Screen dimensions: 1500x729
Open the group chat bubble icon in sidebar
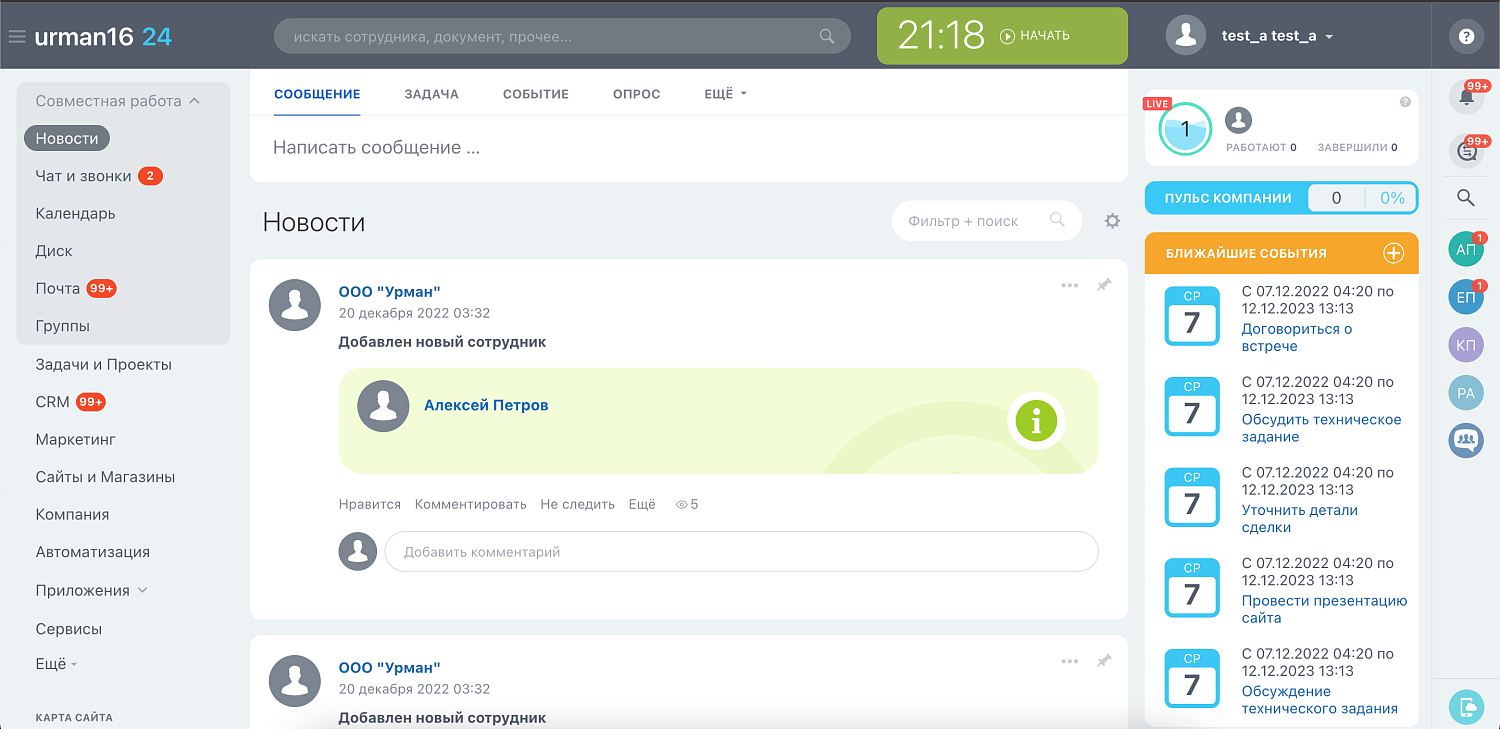(1466, 439)
